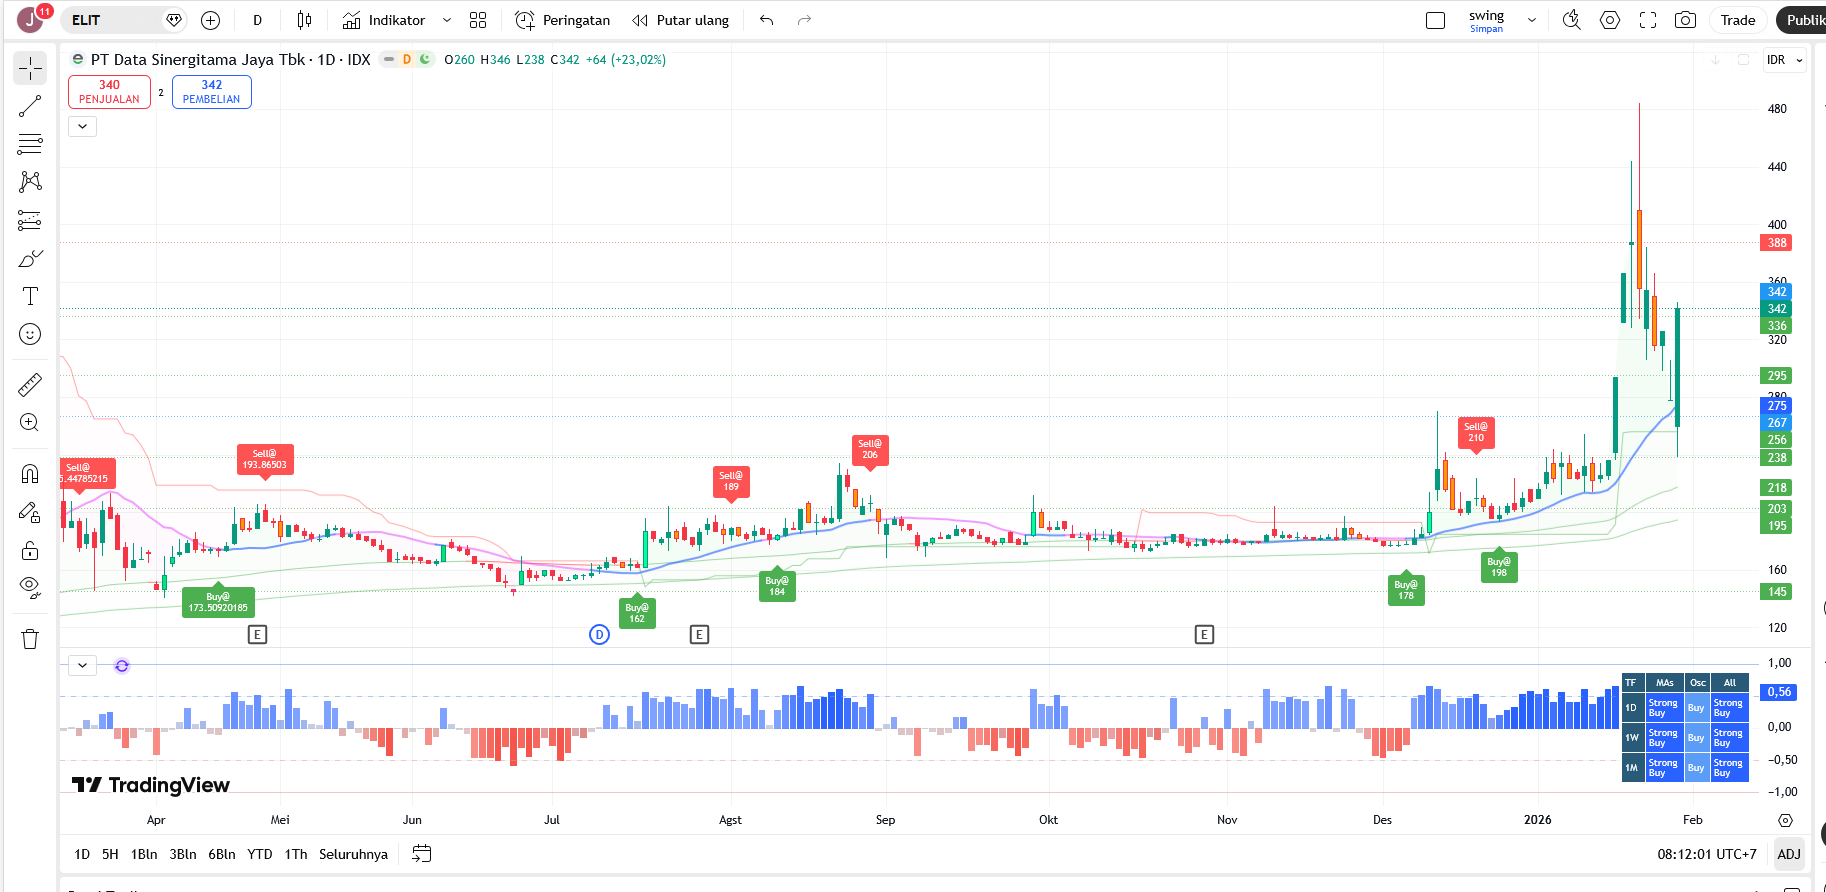
Task: Select the 1Bln time range
Action: pos(144,854)
